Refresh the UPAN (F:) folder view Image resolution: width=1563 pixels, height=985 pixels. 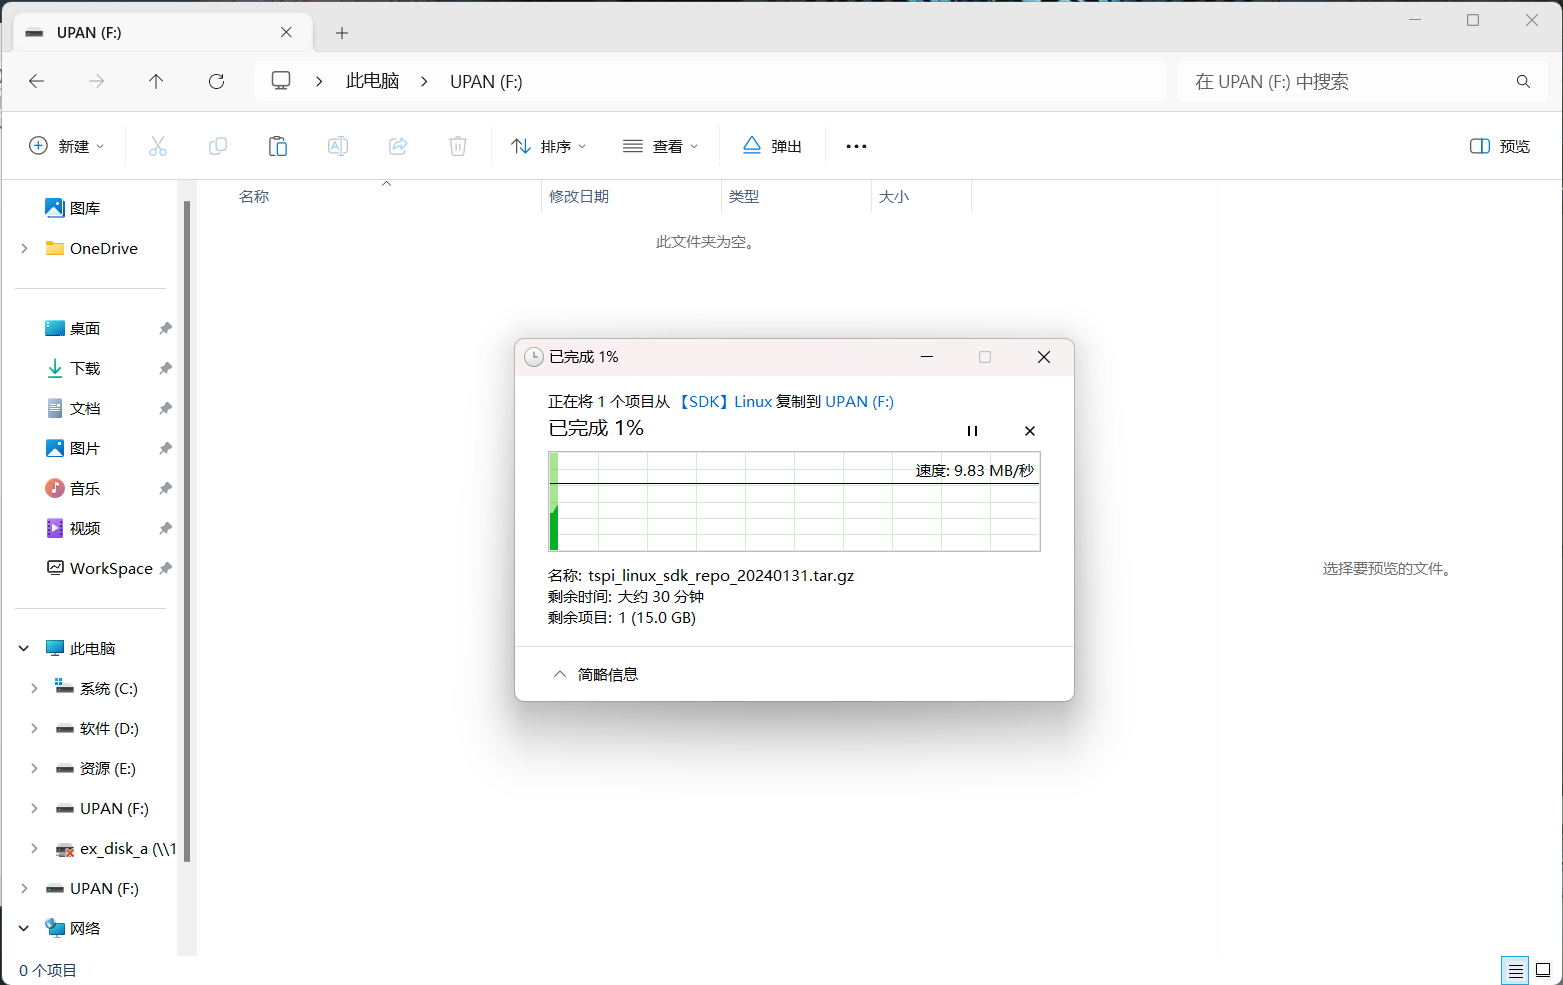click(x=216, y=81)
